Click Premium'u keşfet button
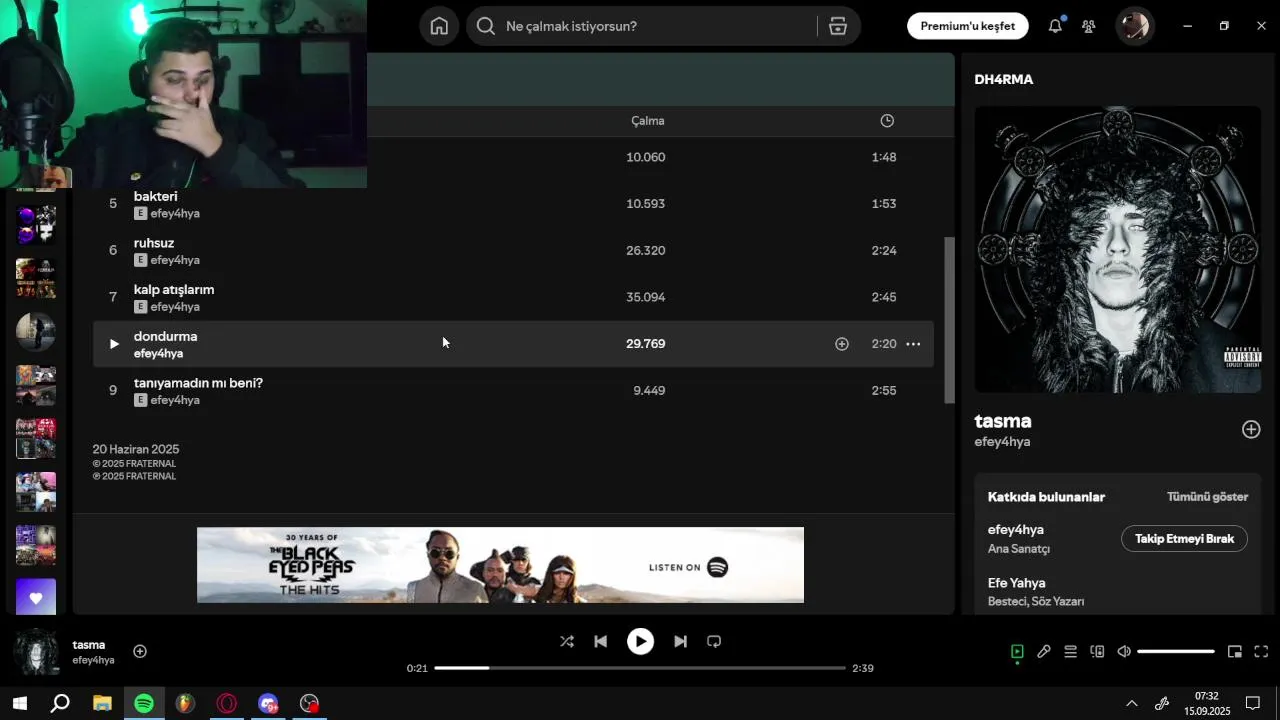The width and height of the screenshot is (1280, 720). (x=968, y=26)
